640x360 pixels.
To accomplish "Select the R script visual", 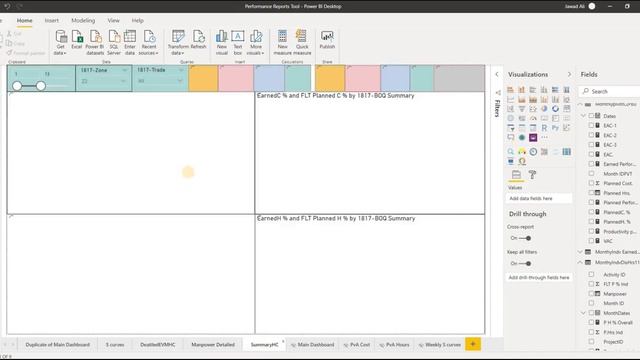I will (544, 128).
